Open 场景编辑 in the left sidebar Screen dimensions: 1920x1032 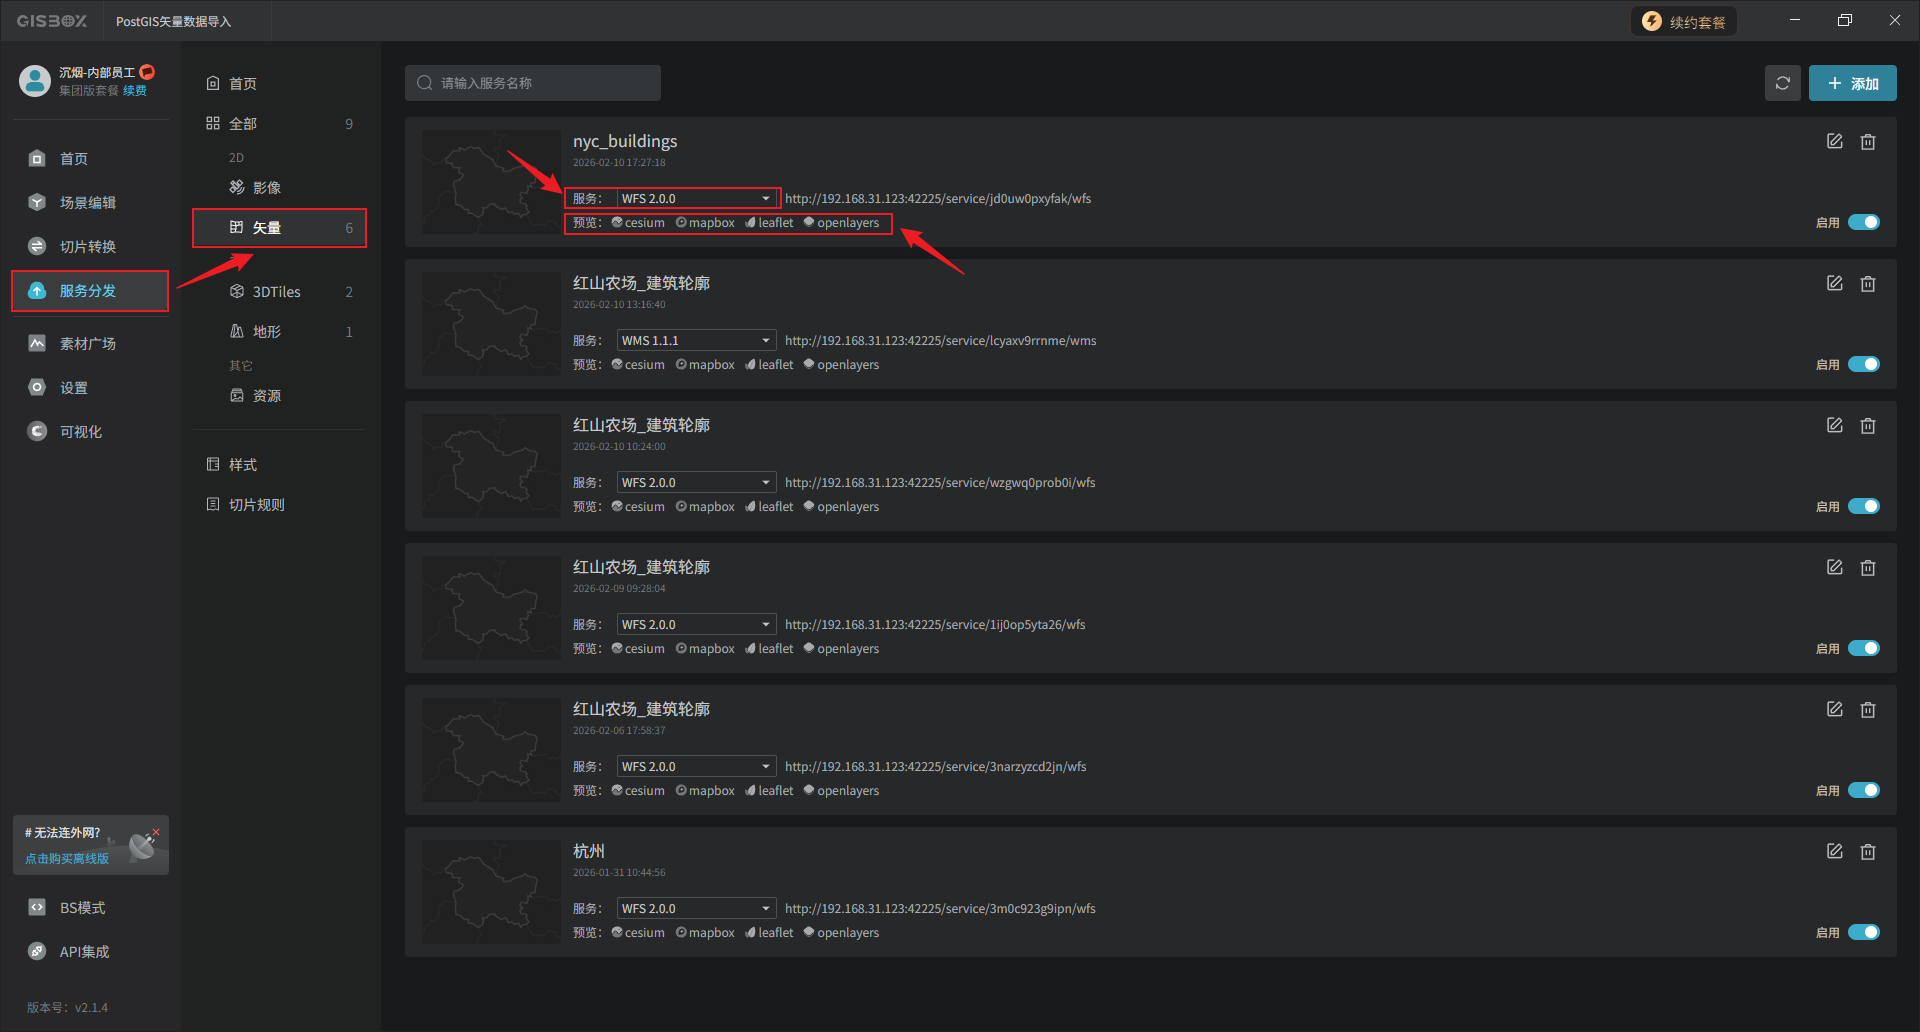(x=87, y=203)
